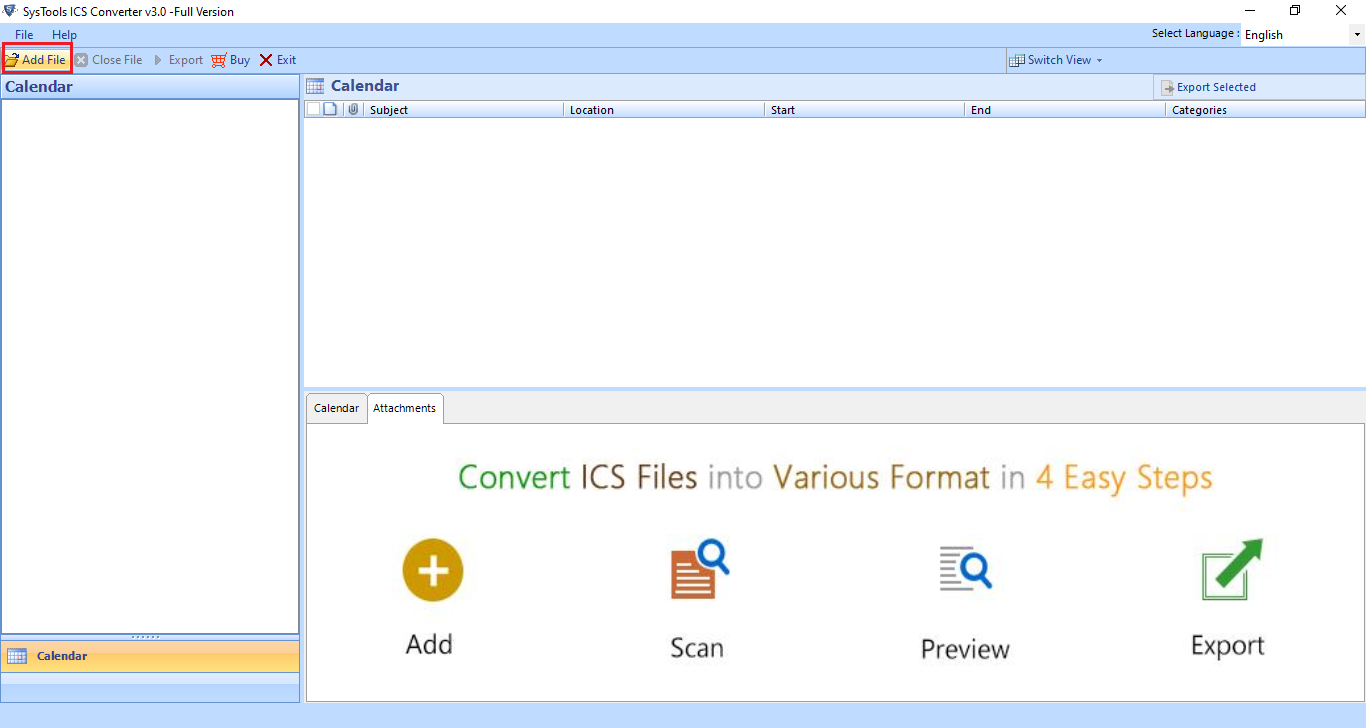
Task: Restore down the application window
Action: pos(1295,11)
